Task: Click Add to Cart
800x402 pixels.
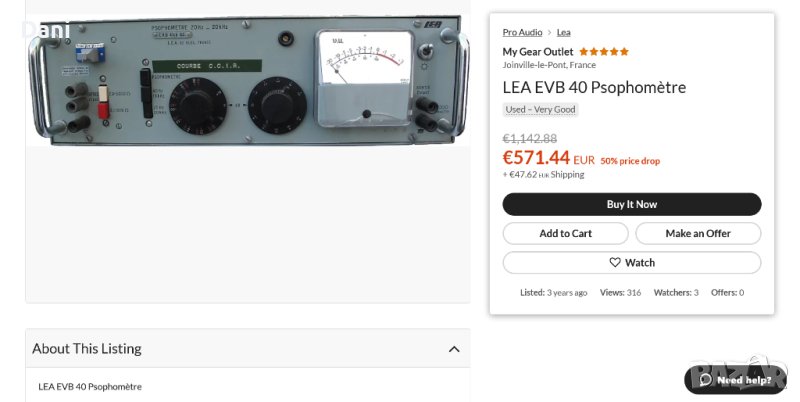Action: pyautogui.click(x=565, y=233)
